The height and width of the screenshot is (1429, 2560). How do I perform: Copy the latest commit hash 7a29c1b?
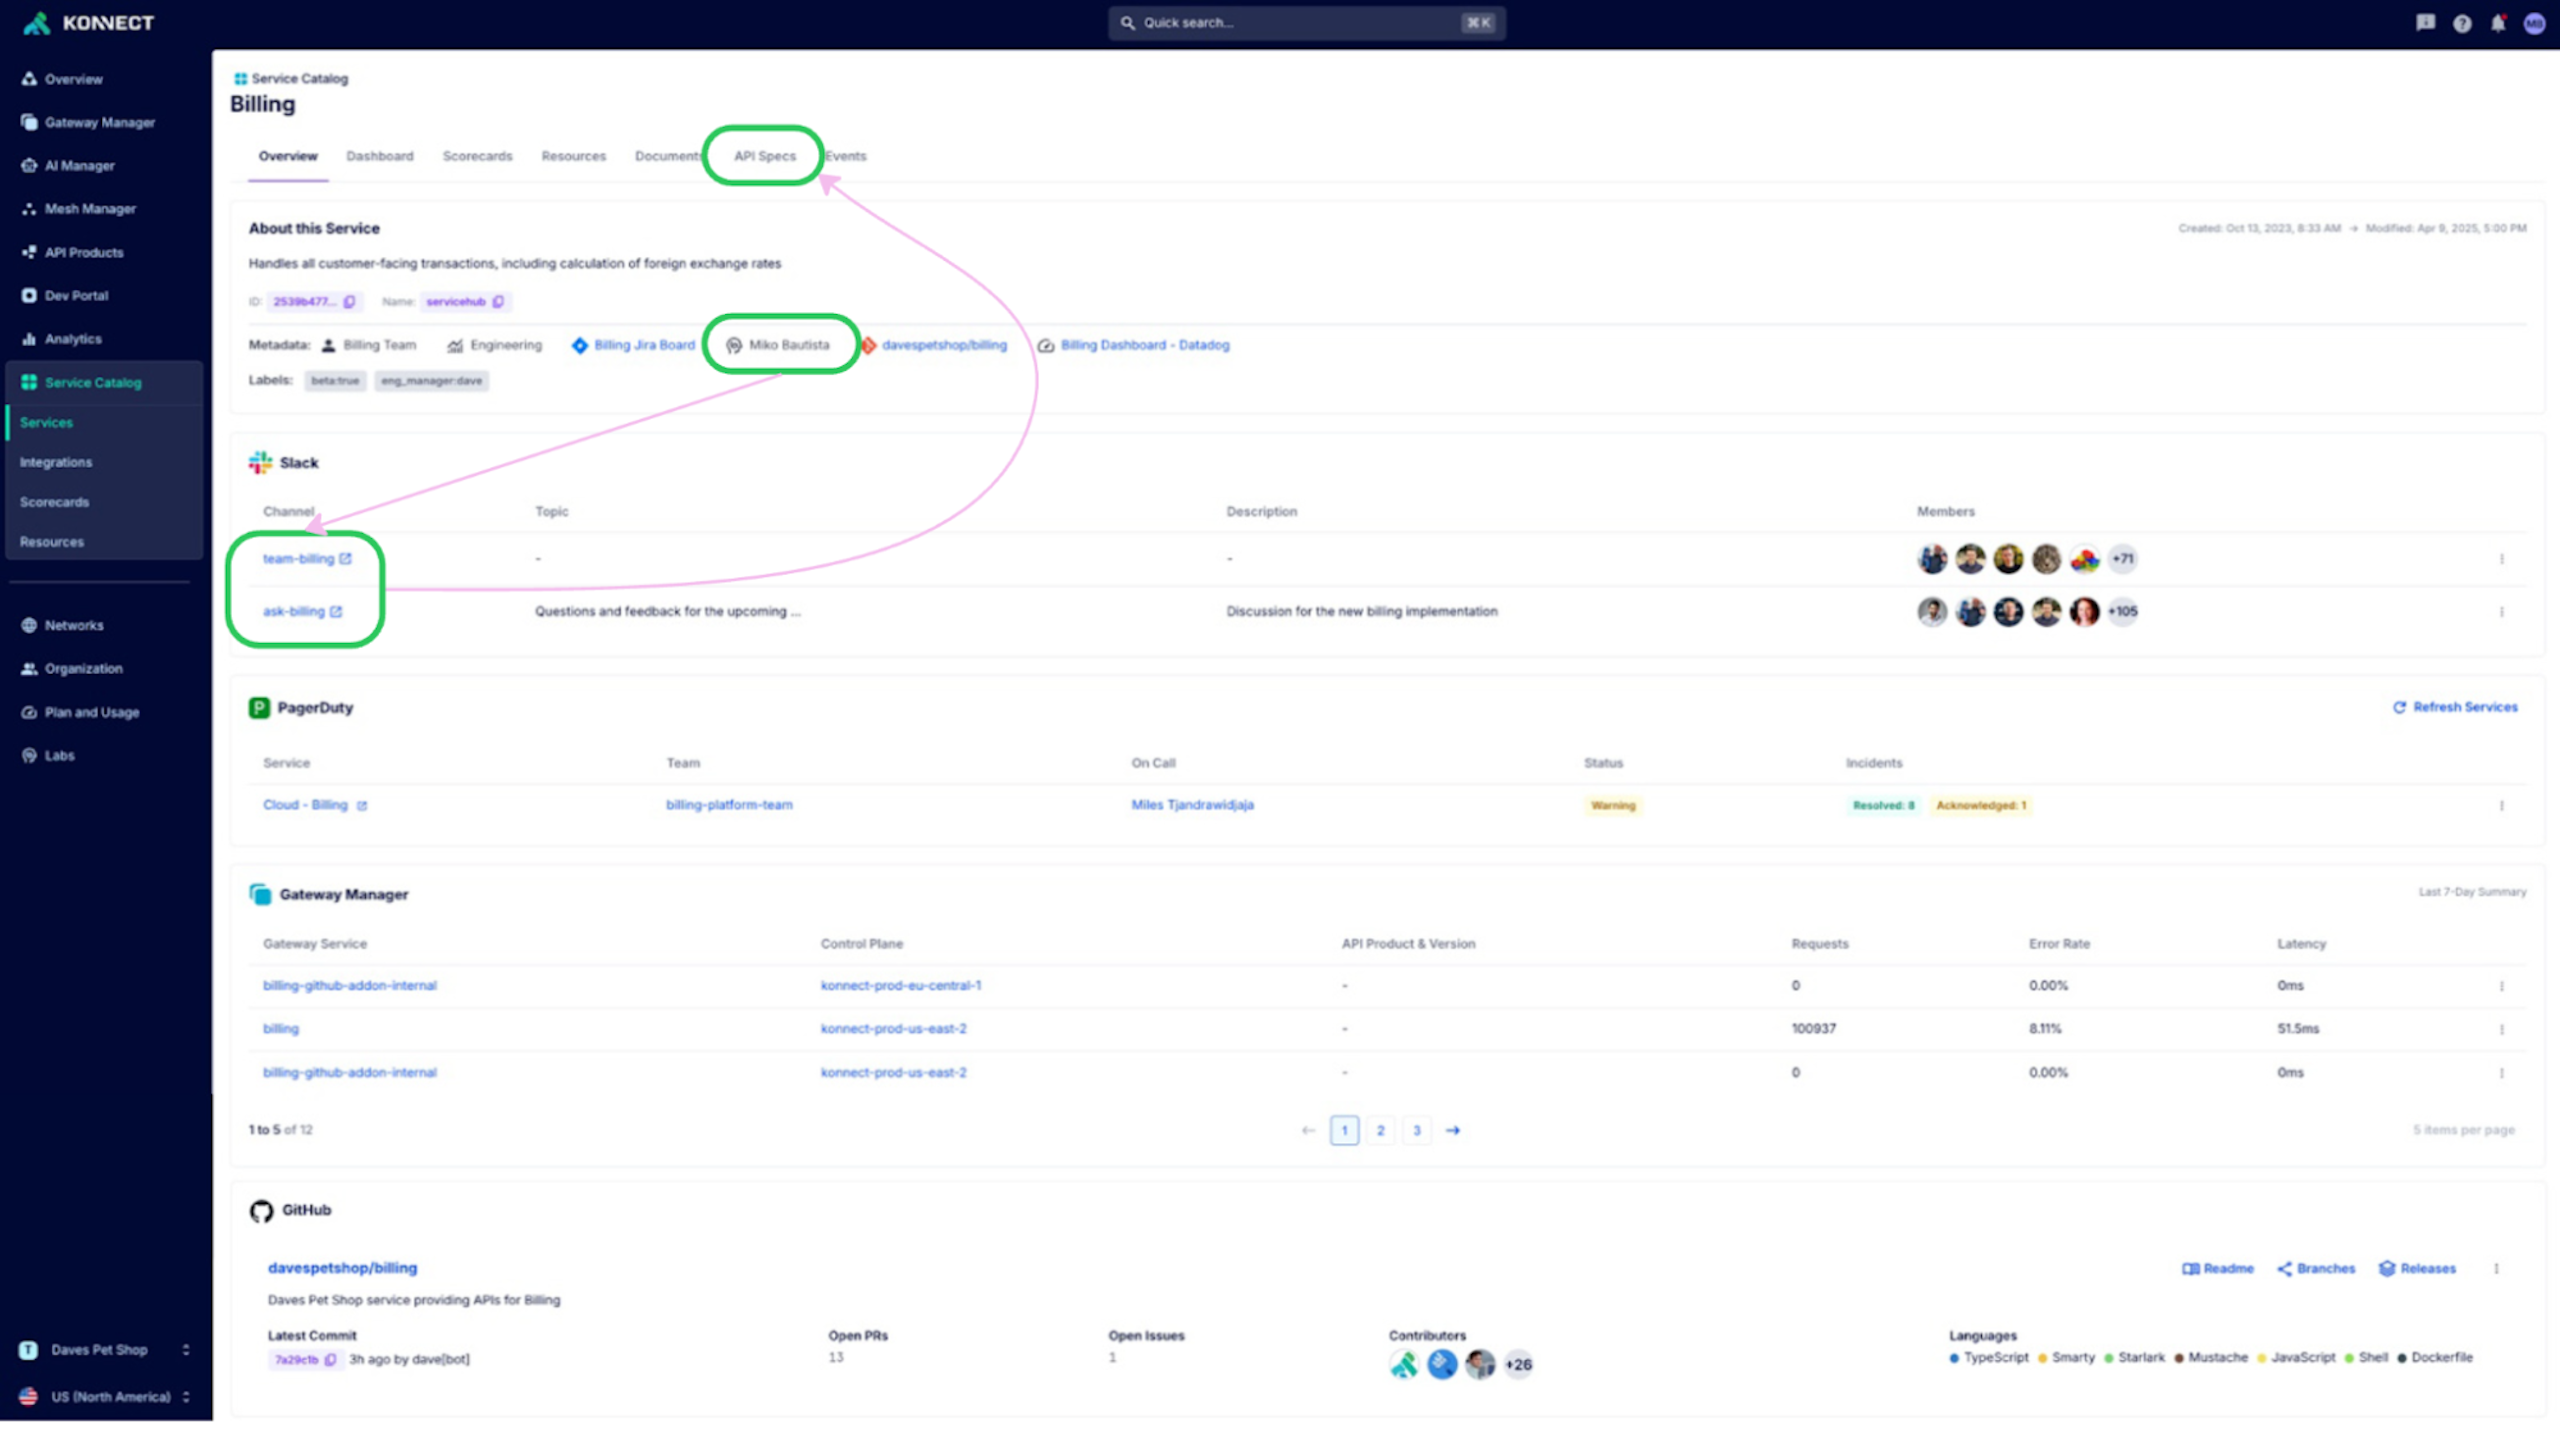tap(331, 1359)
